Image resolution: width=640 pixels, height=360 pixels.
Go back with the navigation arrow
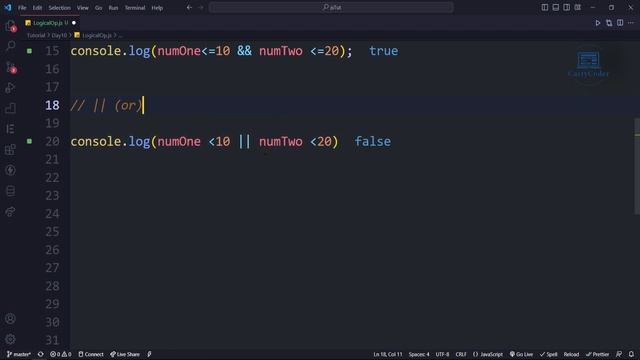click(x=189, y=7)
